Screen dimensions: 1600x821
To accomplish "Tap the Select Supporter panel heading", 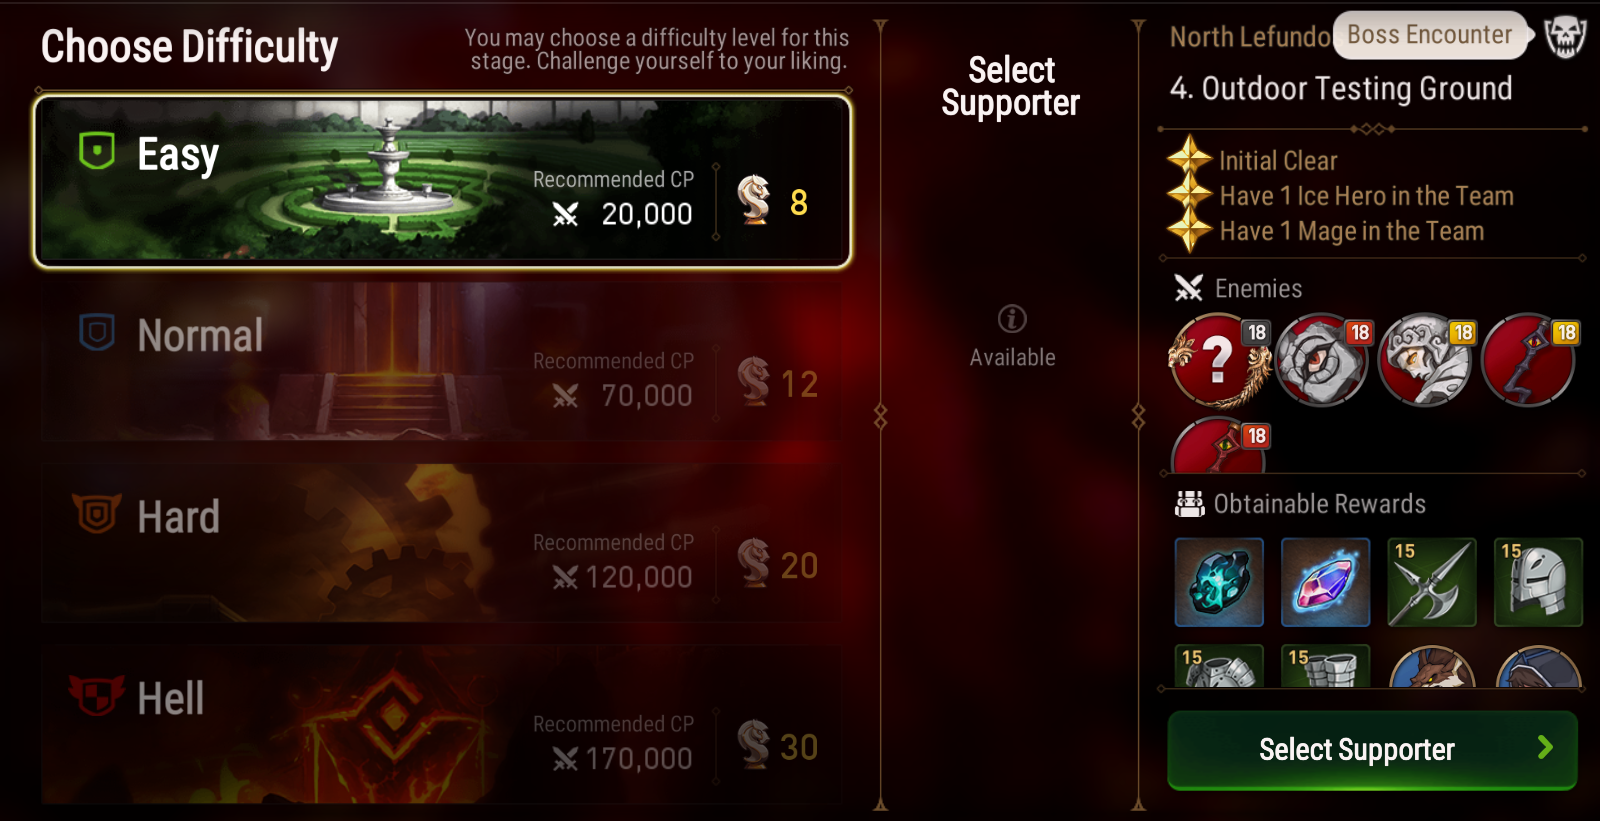I will 1011,86.
